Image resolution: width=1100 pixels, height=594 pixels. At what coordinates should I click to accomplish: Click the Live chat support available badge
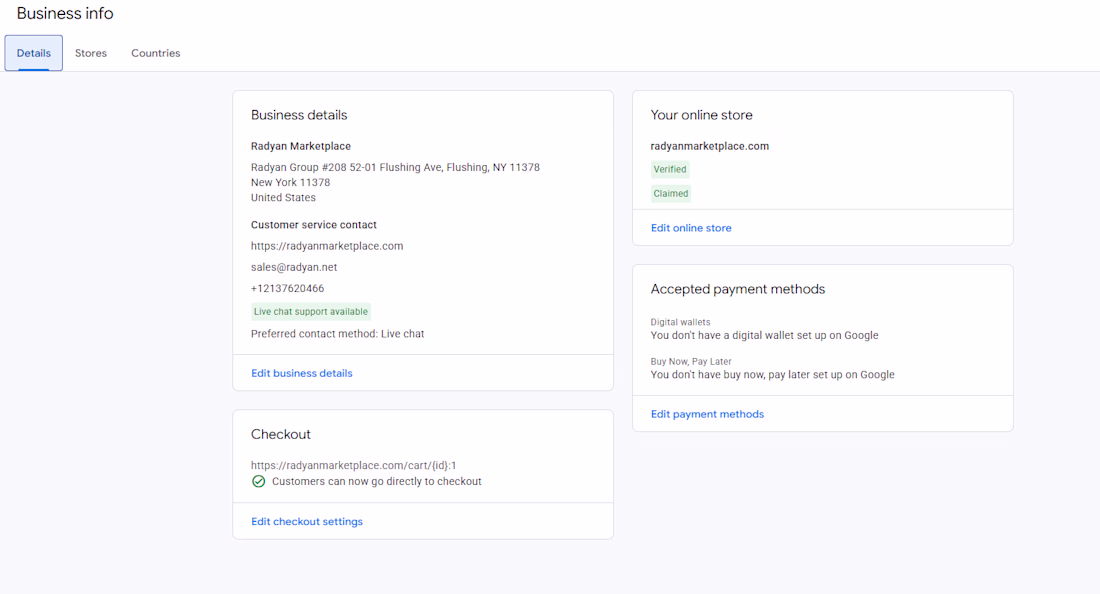(311, 311)
